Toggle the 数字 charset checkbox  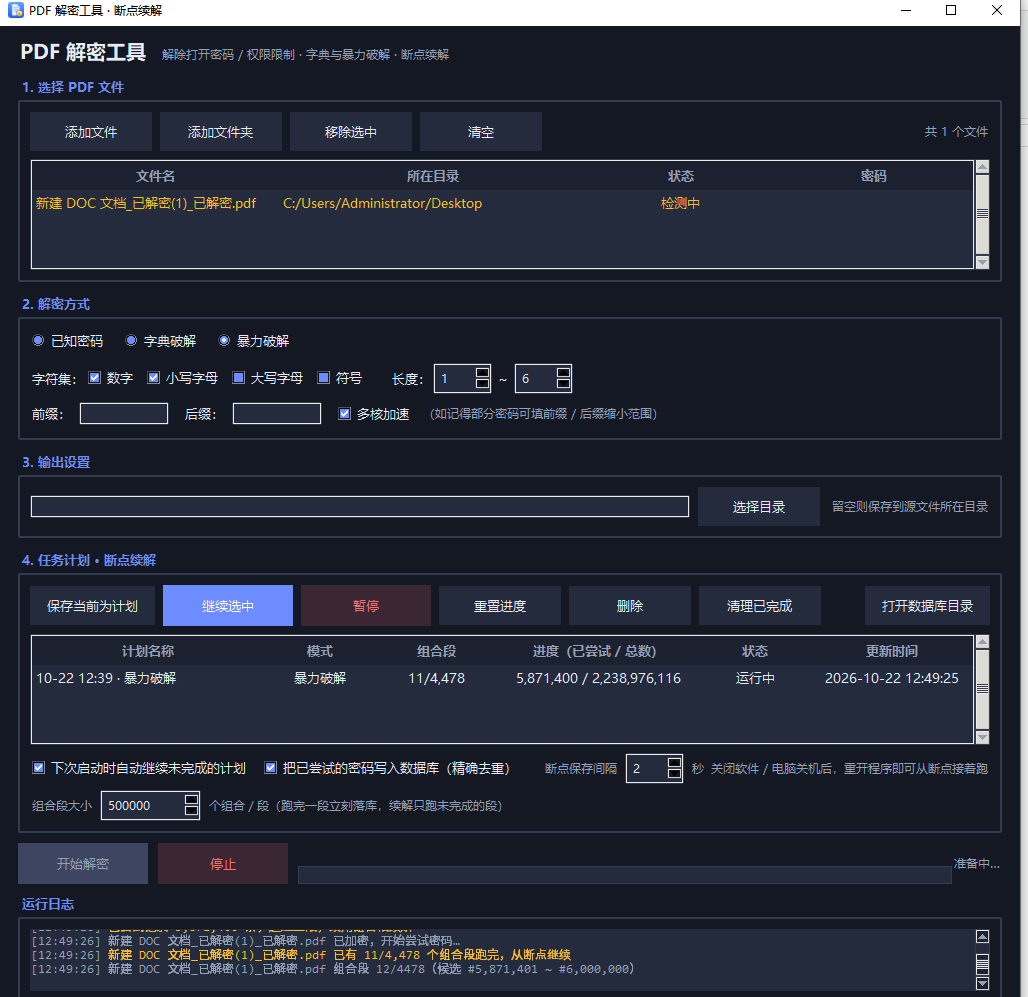94,378
